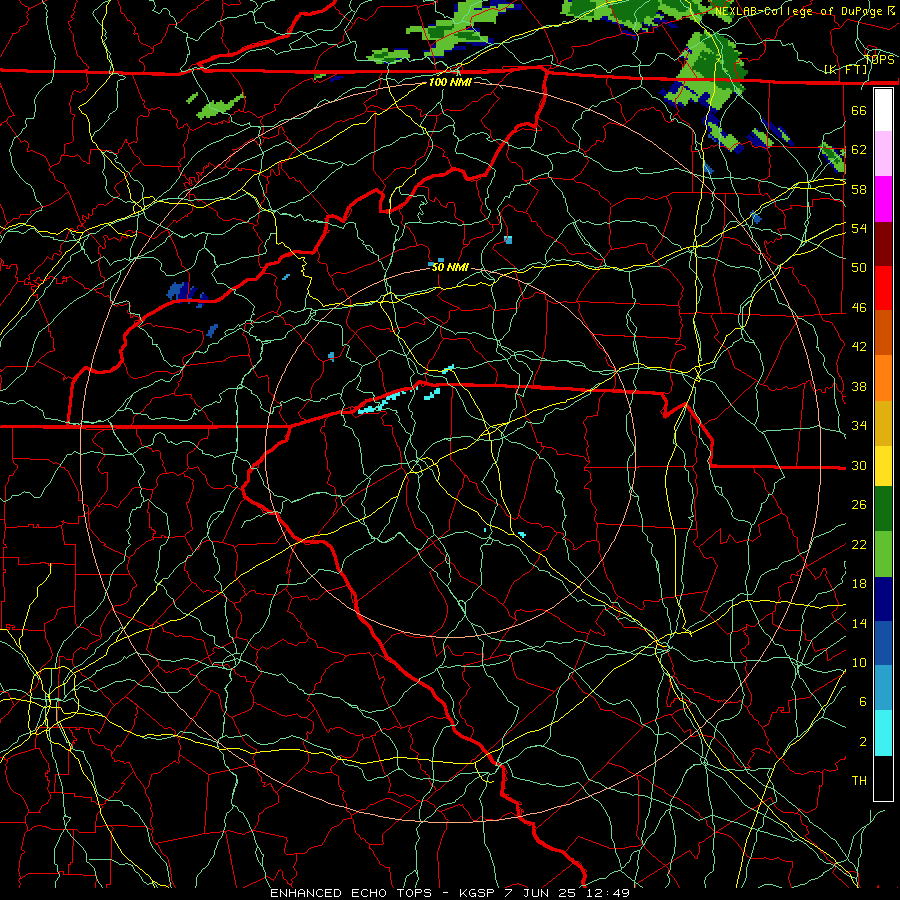This screenshot has height=900, width=900.
Task: Click the legend value "42"
Action: click(x=859, y=347)
